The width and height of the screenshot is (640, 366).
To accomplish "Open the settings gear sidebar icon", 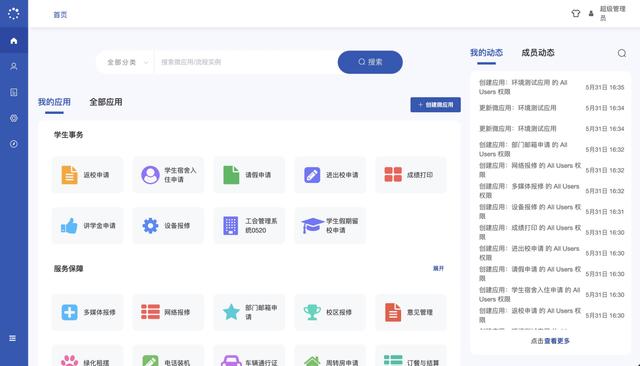I will click(x=14, y=118).
